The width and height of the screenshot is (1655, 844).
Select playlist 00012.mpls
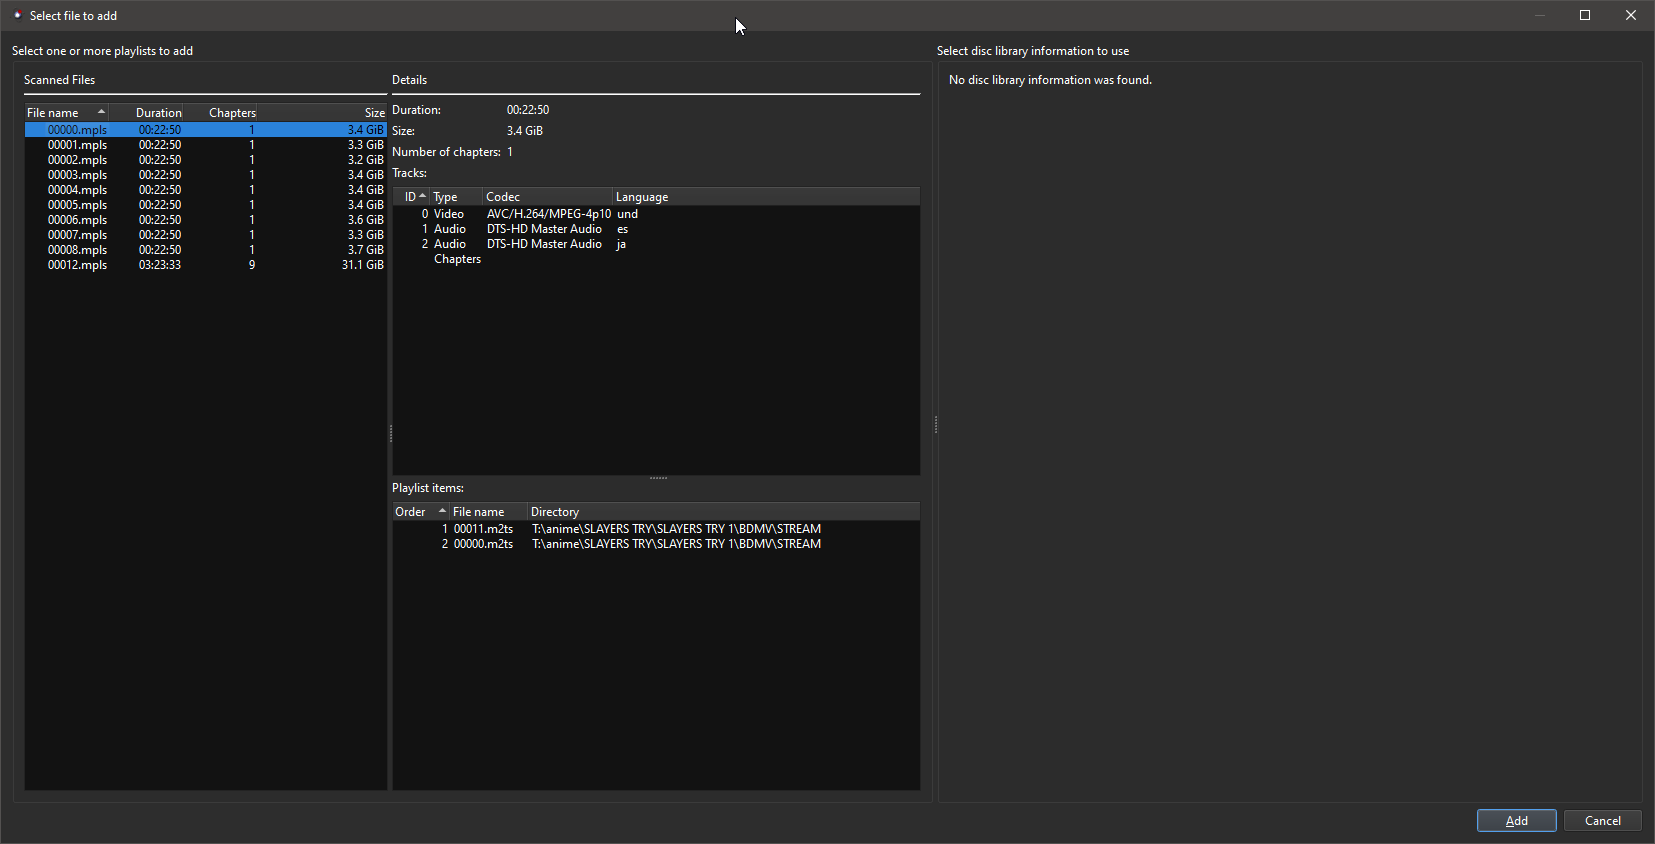(78, 265)
